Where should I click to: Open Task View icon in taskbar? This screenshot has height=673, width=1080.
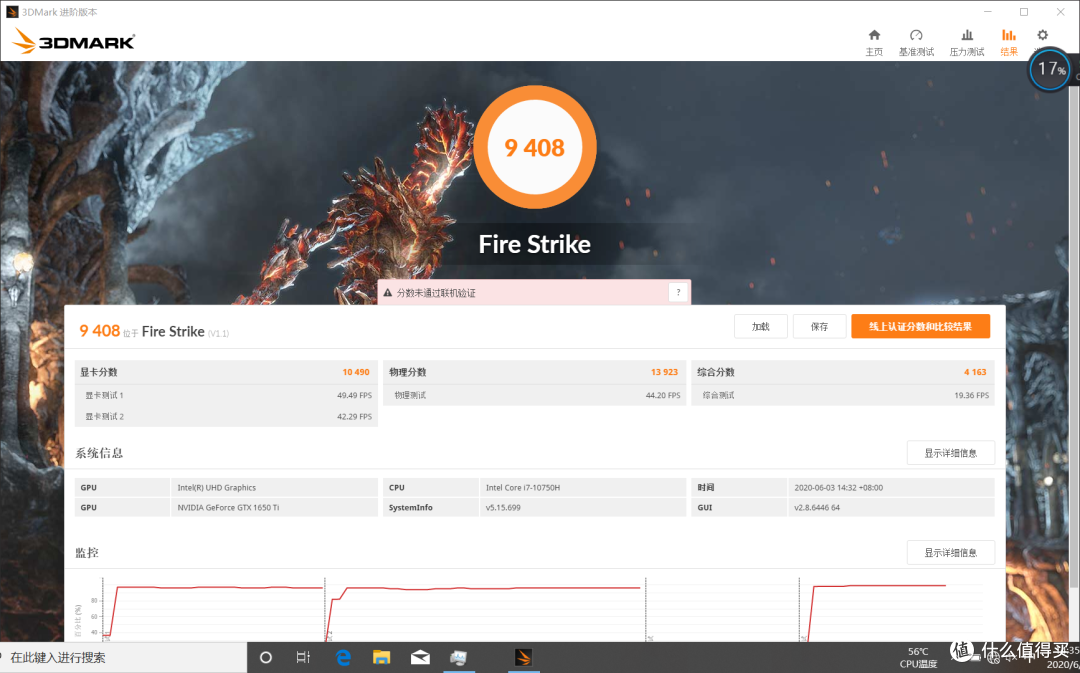pyautogui.click(x=303, y=658)
